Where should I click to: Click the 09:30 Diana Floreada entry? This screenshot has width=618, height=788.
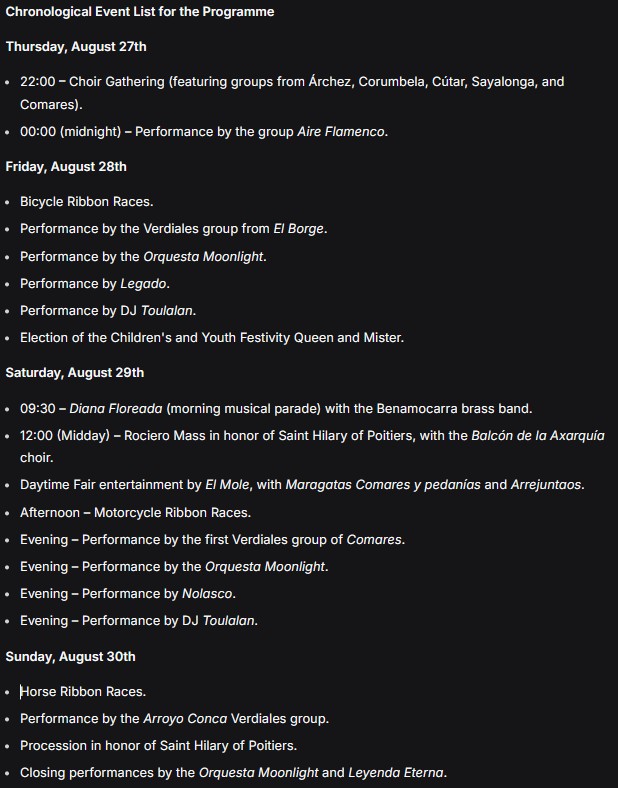276,409
